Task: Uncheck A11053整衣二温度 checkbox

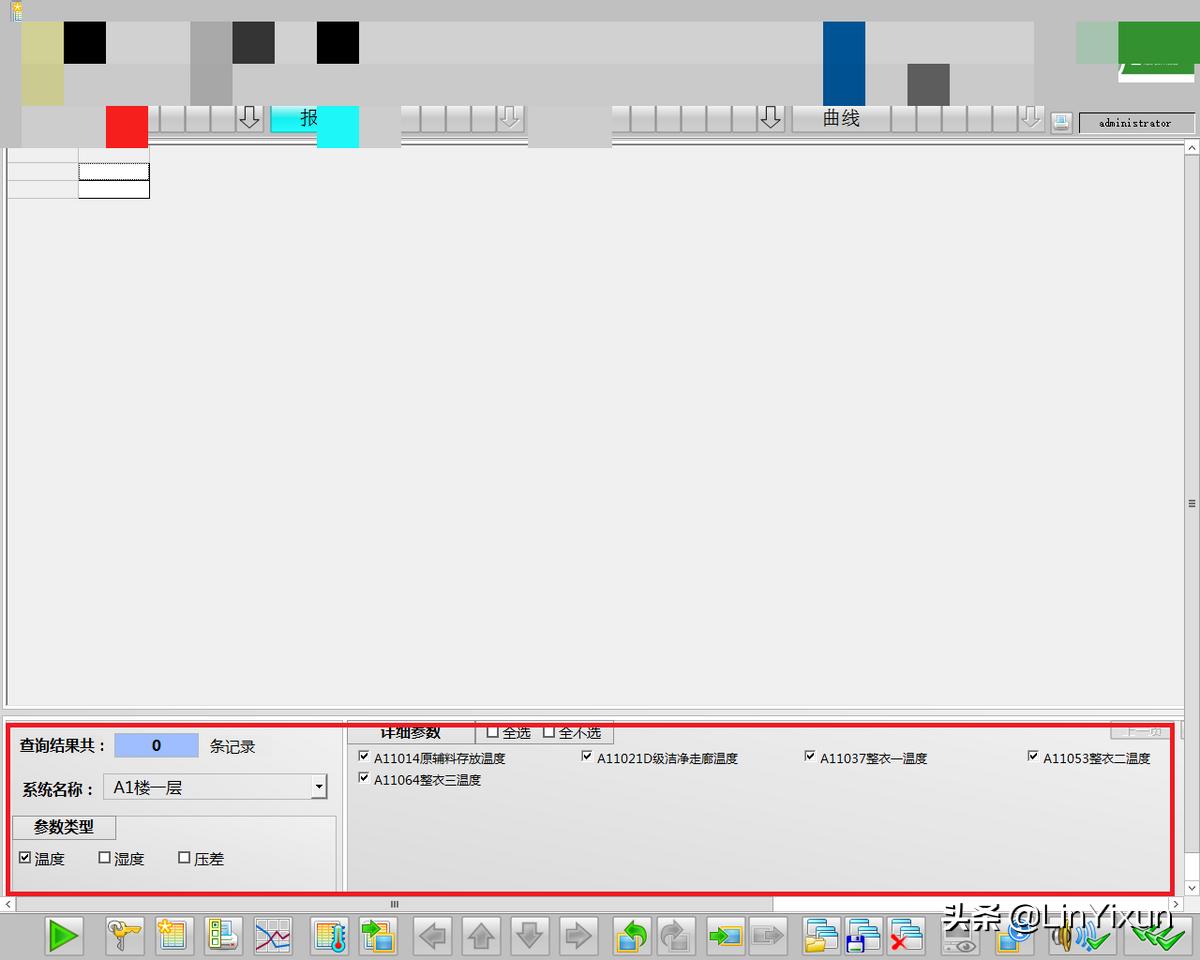Action: (1033, 757)
